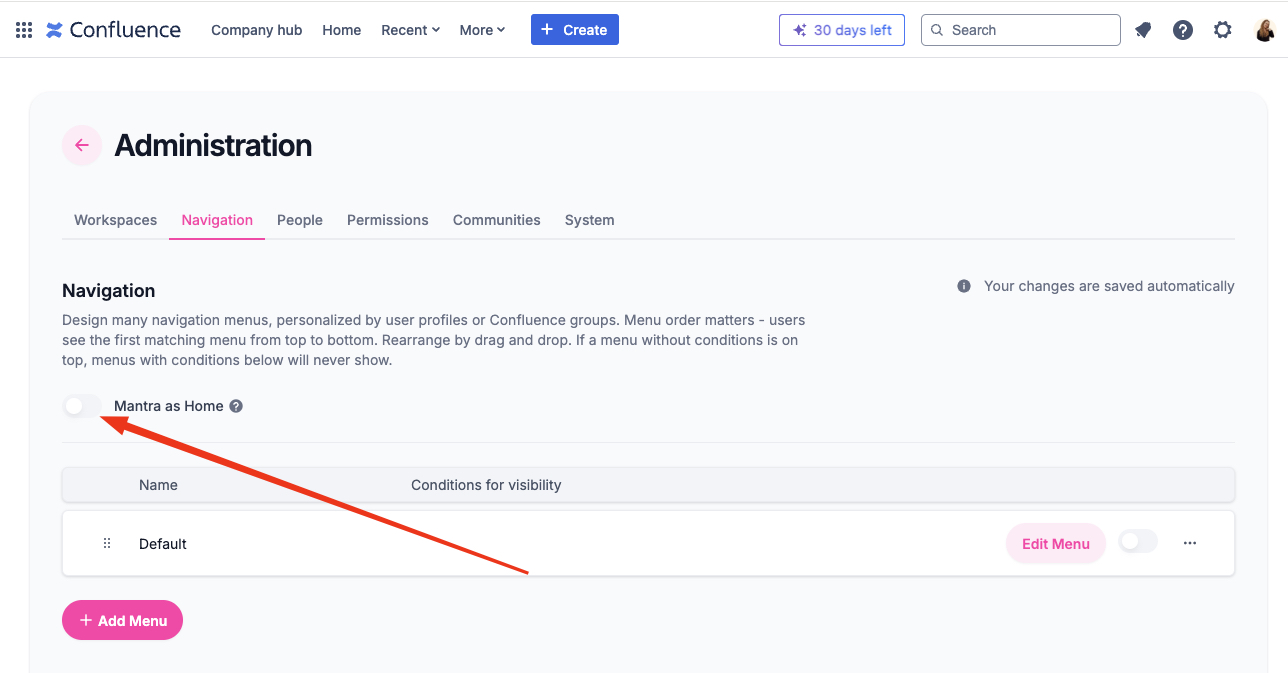Viewport: 1288px width, 673px height.
Task: Turn on visibility toggle for Default menu
Action: coord(1137,540)
